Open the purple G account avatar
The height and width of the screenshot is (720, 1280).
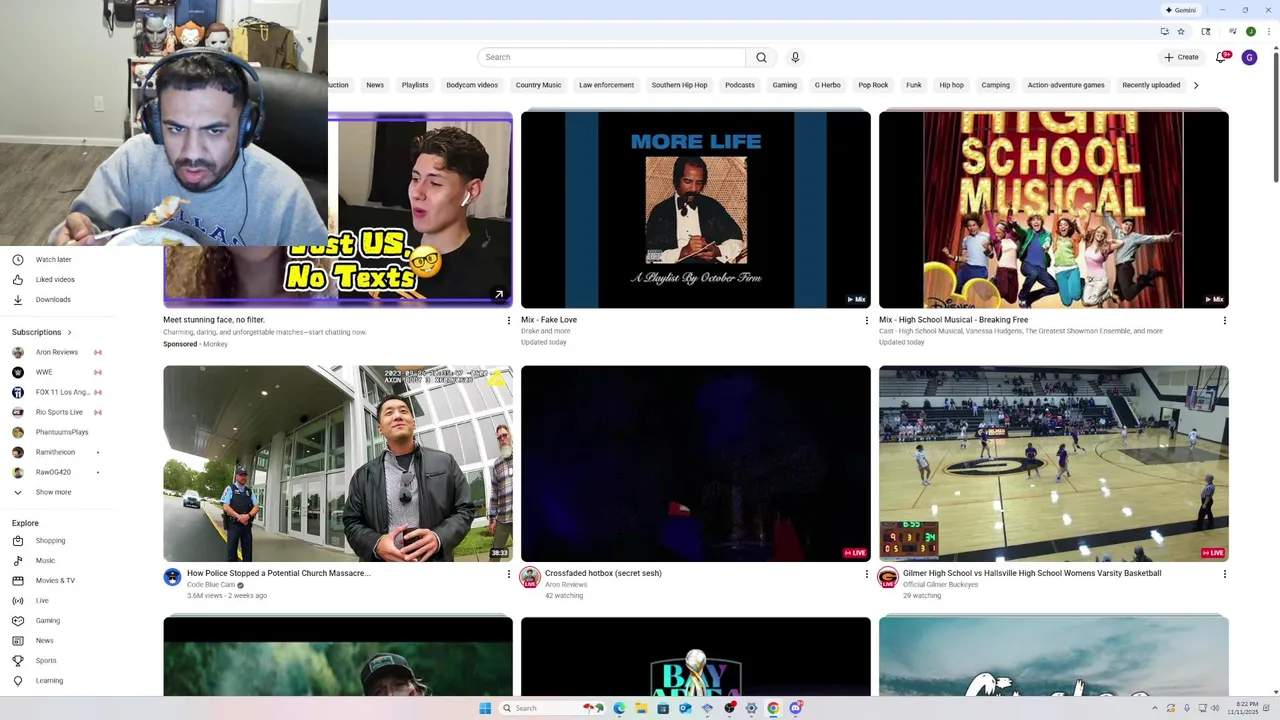1249,57
